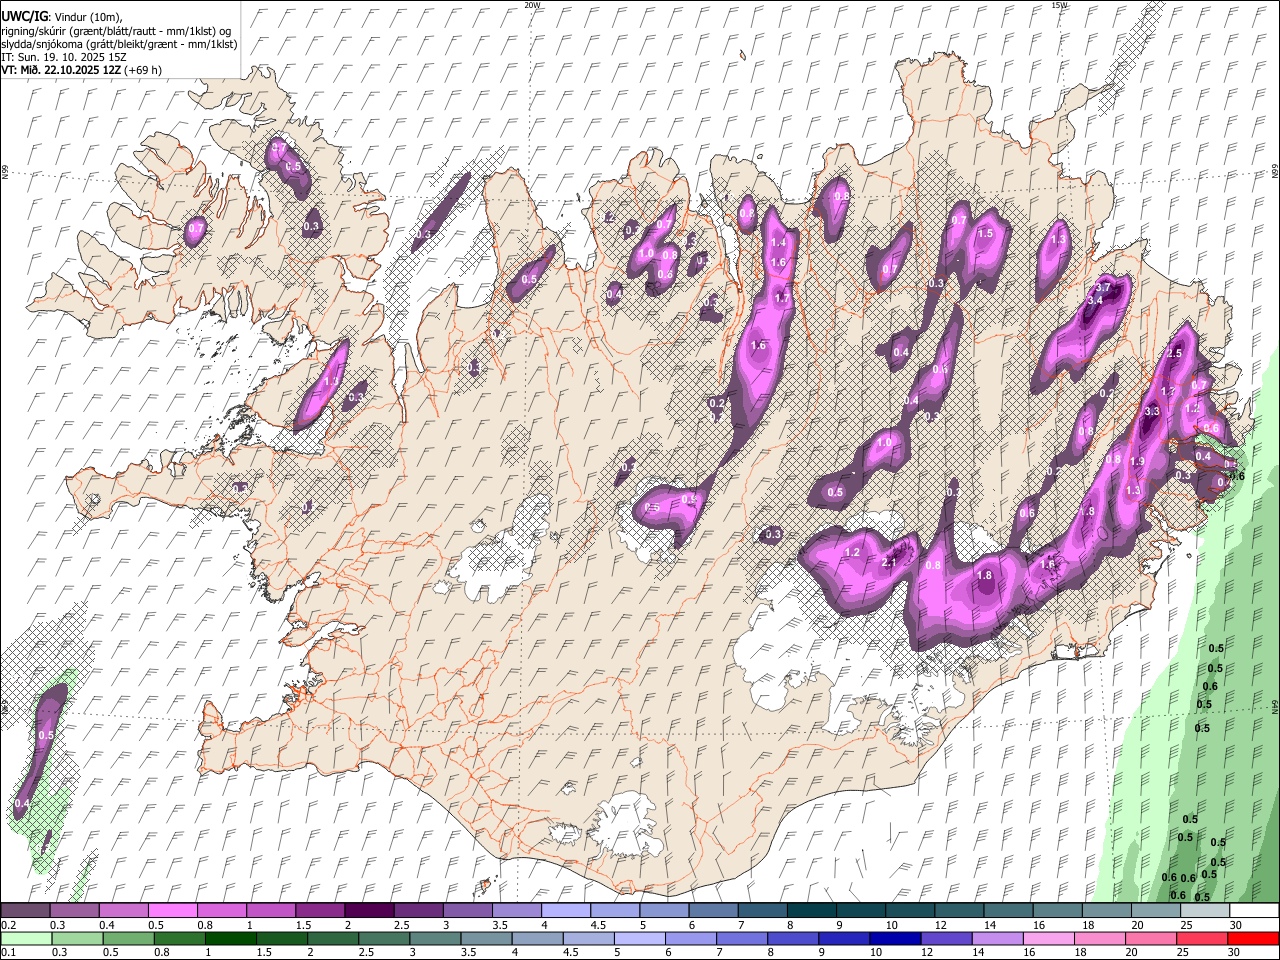The height and width of the screenshot is (960, 1280).
Task: Pick the 14 lavender swatch in lower legend row
Action: coord(996,938)
